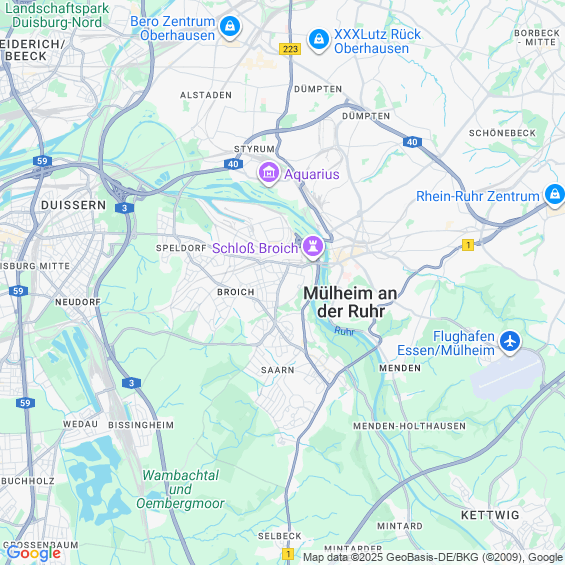Screen dimensions: 565x565
Task: Click the Kettwig district label
Action: [490, 515]
